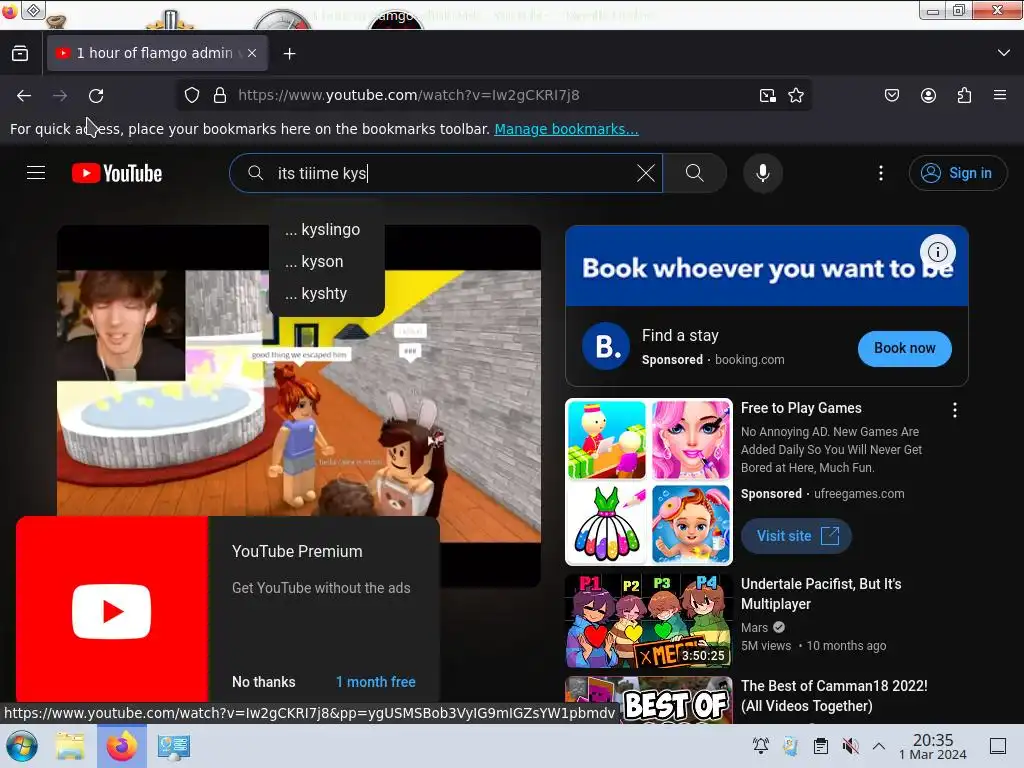Image resolution: width=1024 pixels, height=768 pixels.
Task: Toggle the muted volume tray icon
Action: coord(850,746)
